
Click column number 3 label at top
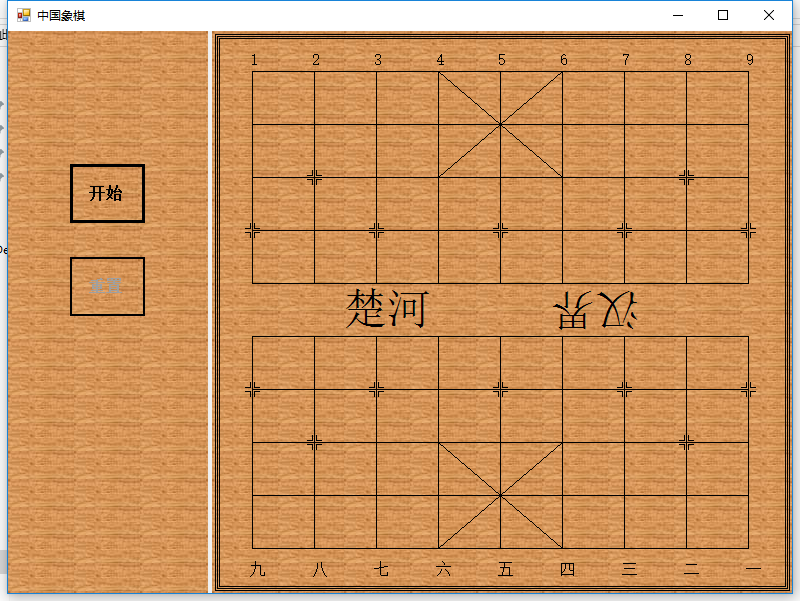pyautogui.click(x=378, y=60)
